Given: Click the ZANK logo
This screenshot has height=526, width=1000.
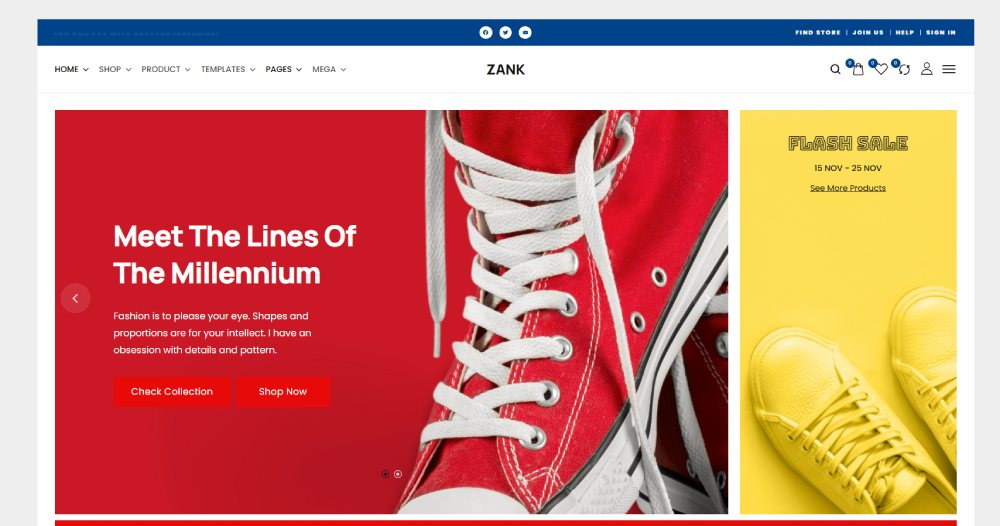Looking at the screenshot, I should click(x=506, y=69).
